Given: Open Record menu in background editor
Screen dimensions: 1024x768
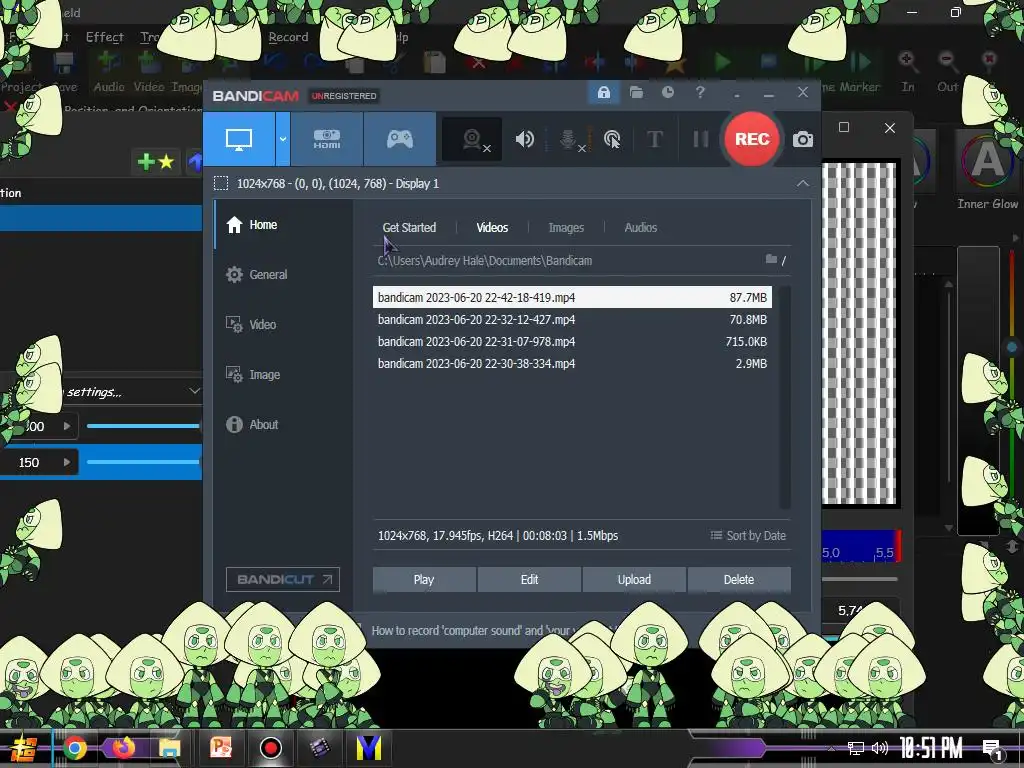Looking at the screenshot, I should [x=288, y=37].
